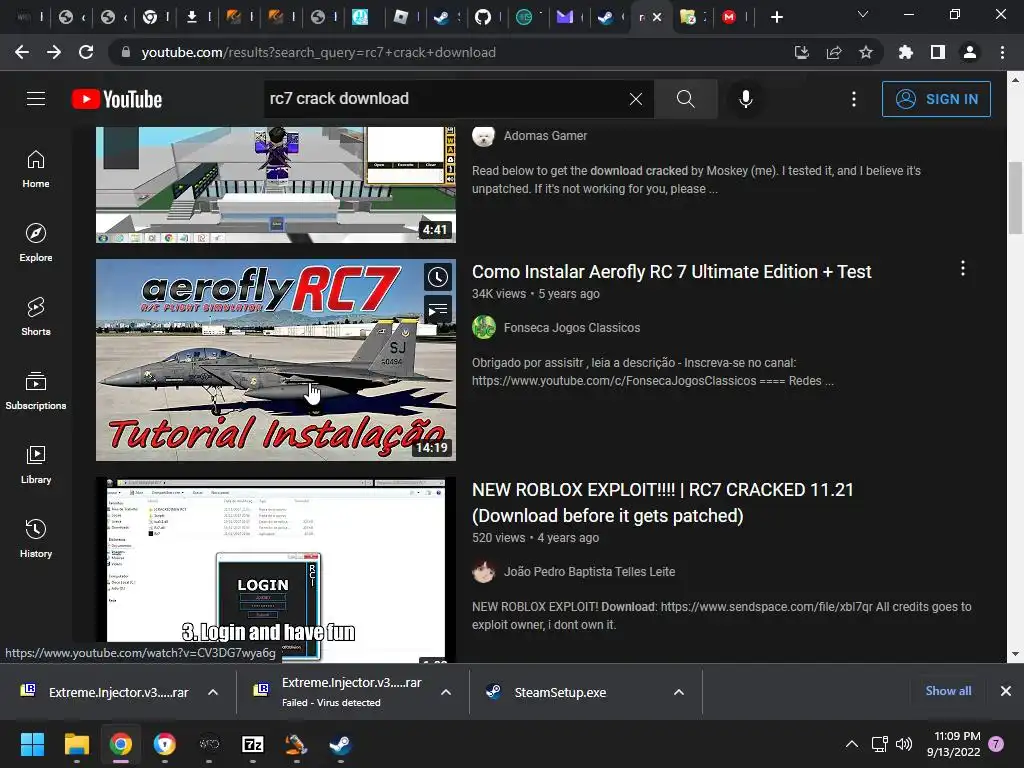Open notification badge showing 7
1024x768 pixels.
(996, 744)
